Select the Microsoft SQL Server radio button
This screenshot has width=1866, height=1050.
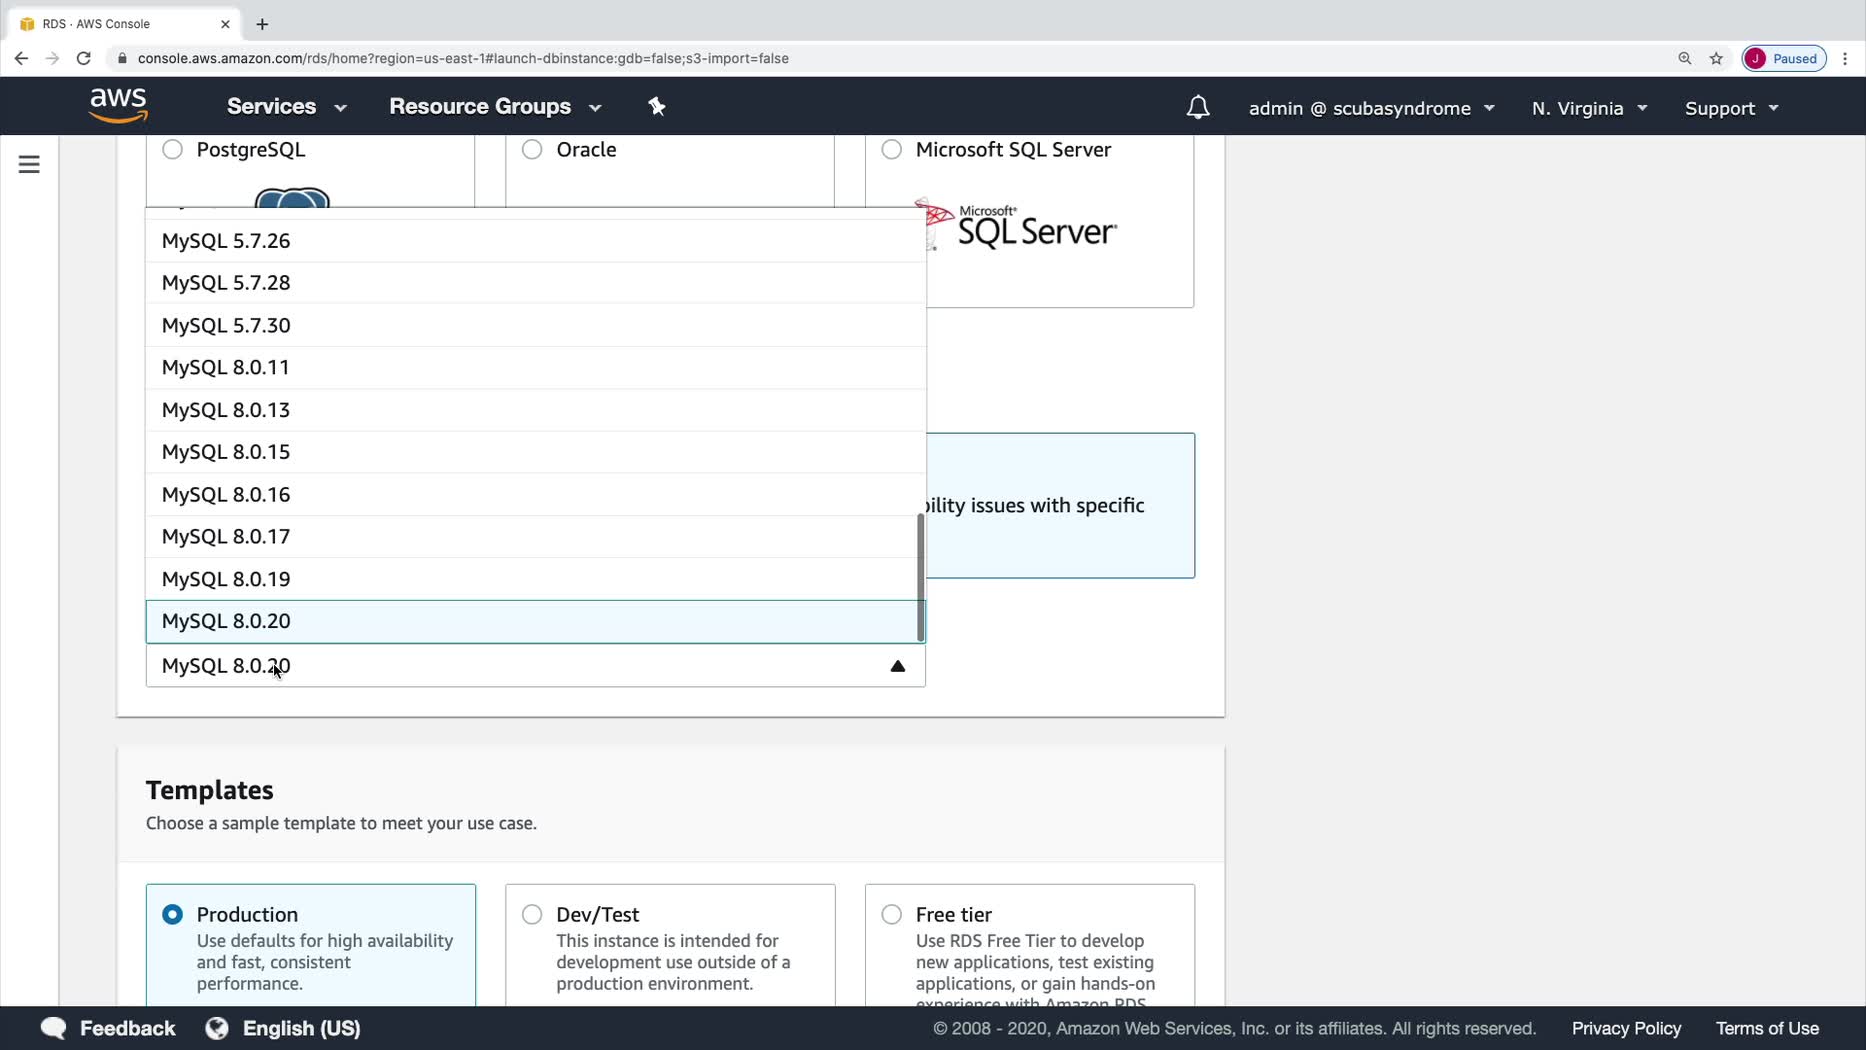(891, 149)
